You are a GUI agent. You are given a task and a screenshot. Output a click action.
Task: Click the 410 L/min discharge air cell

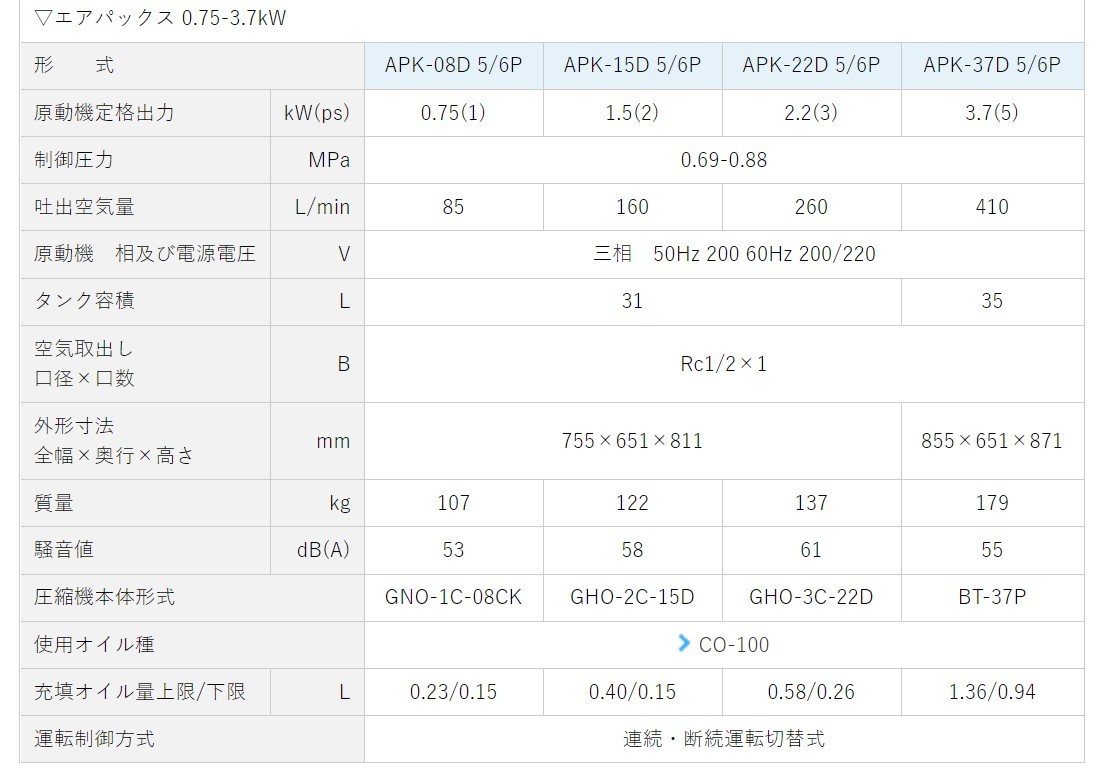(991, 207)
